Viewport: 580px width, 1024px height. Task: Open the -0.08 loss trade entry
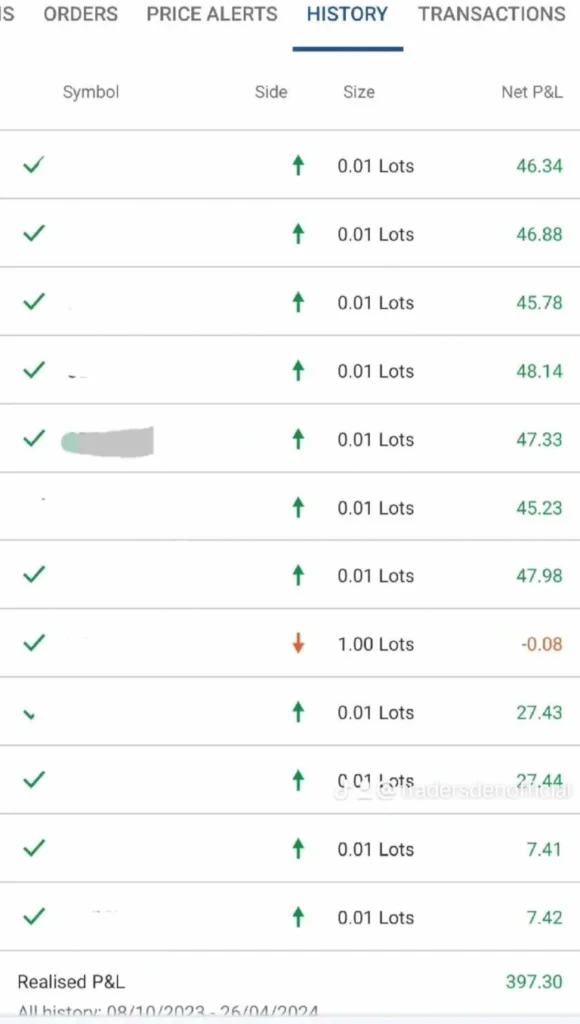290,643
